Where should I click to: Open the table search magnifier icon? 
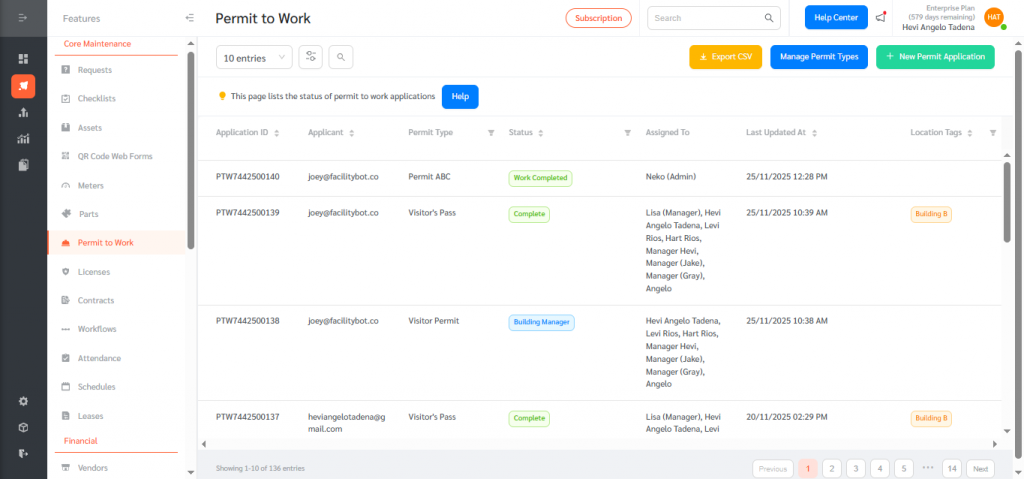(x=340, y=58)
